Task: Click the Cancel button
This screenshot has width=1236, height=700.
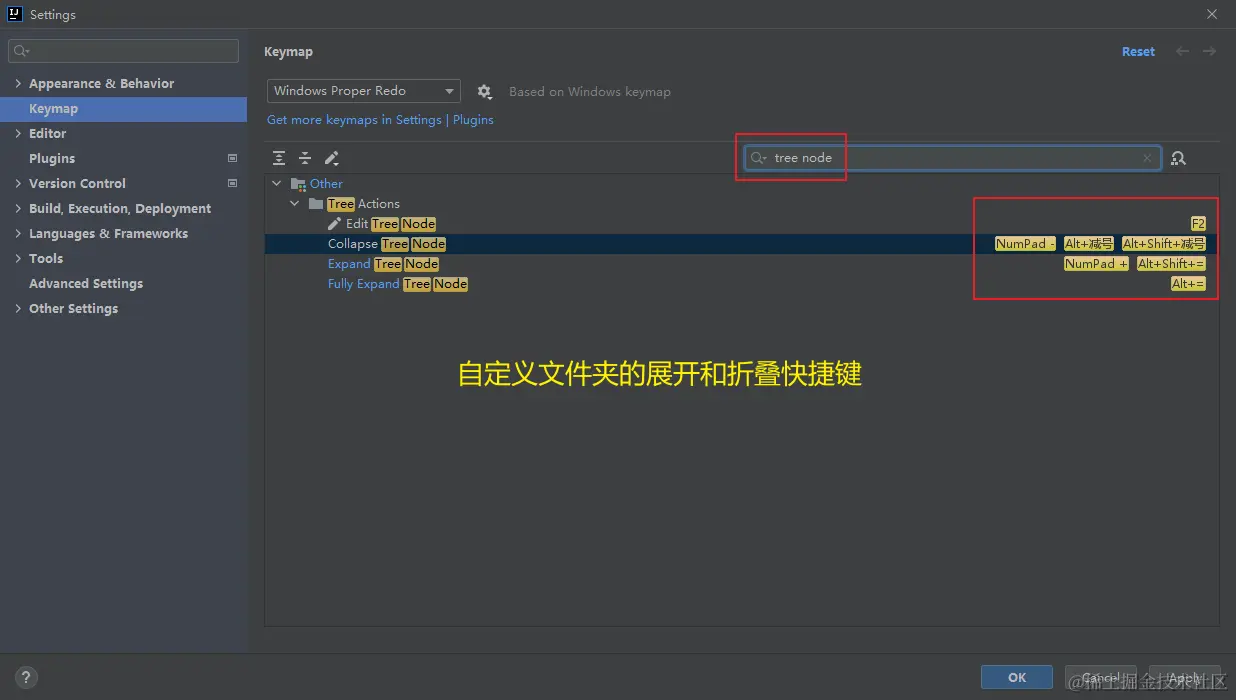Action: (x=1101, y=677)
